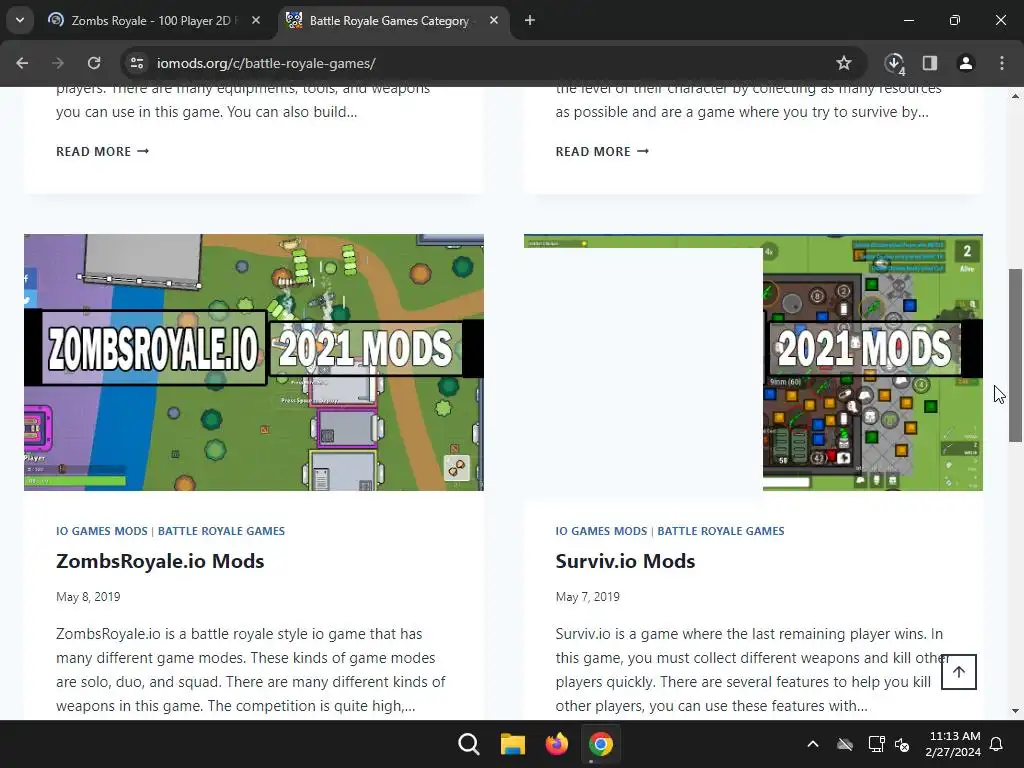Open a new browser tab

530,20
